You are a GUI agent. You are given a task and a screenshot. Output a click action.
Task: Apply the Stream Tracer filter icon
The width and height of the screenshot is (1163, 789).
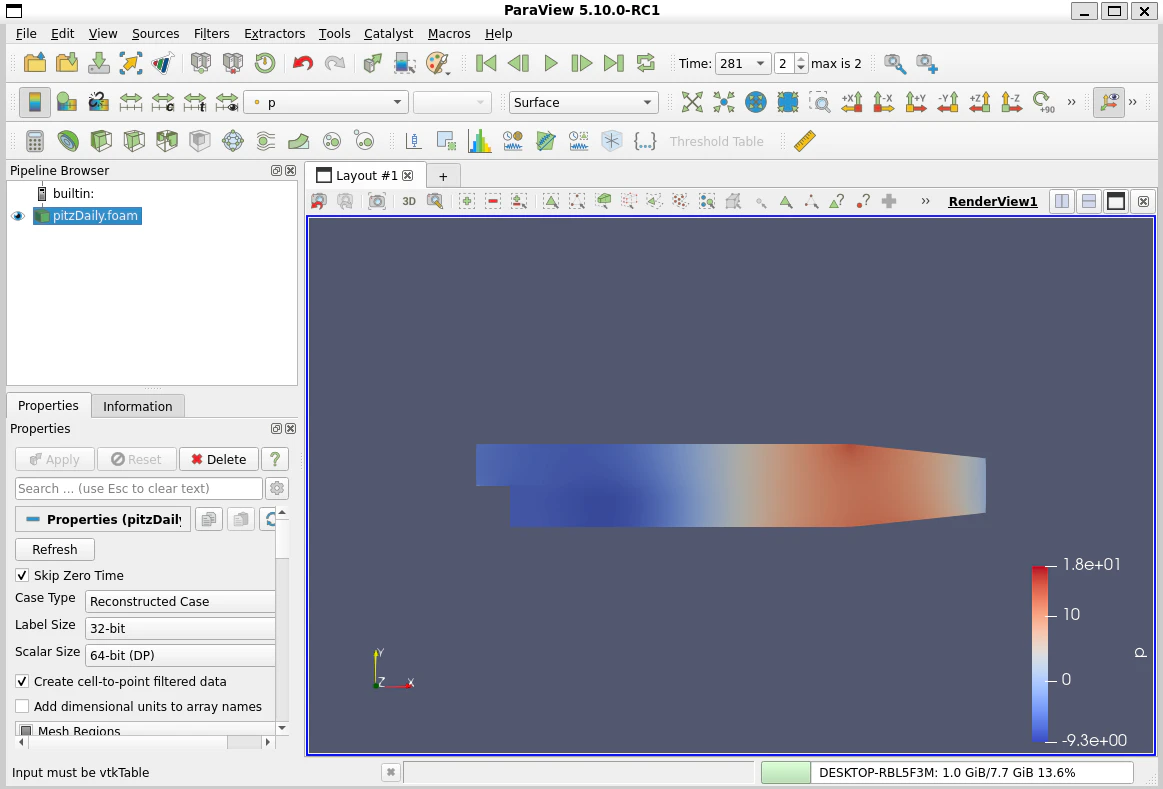tap(266, 141)
